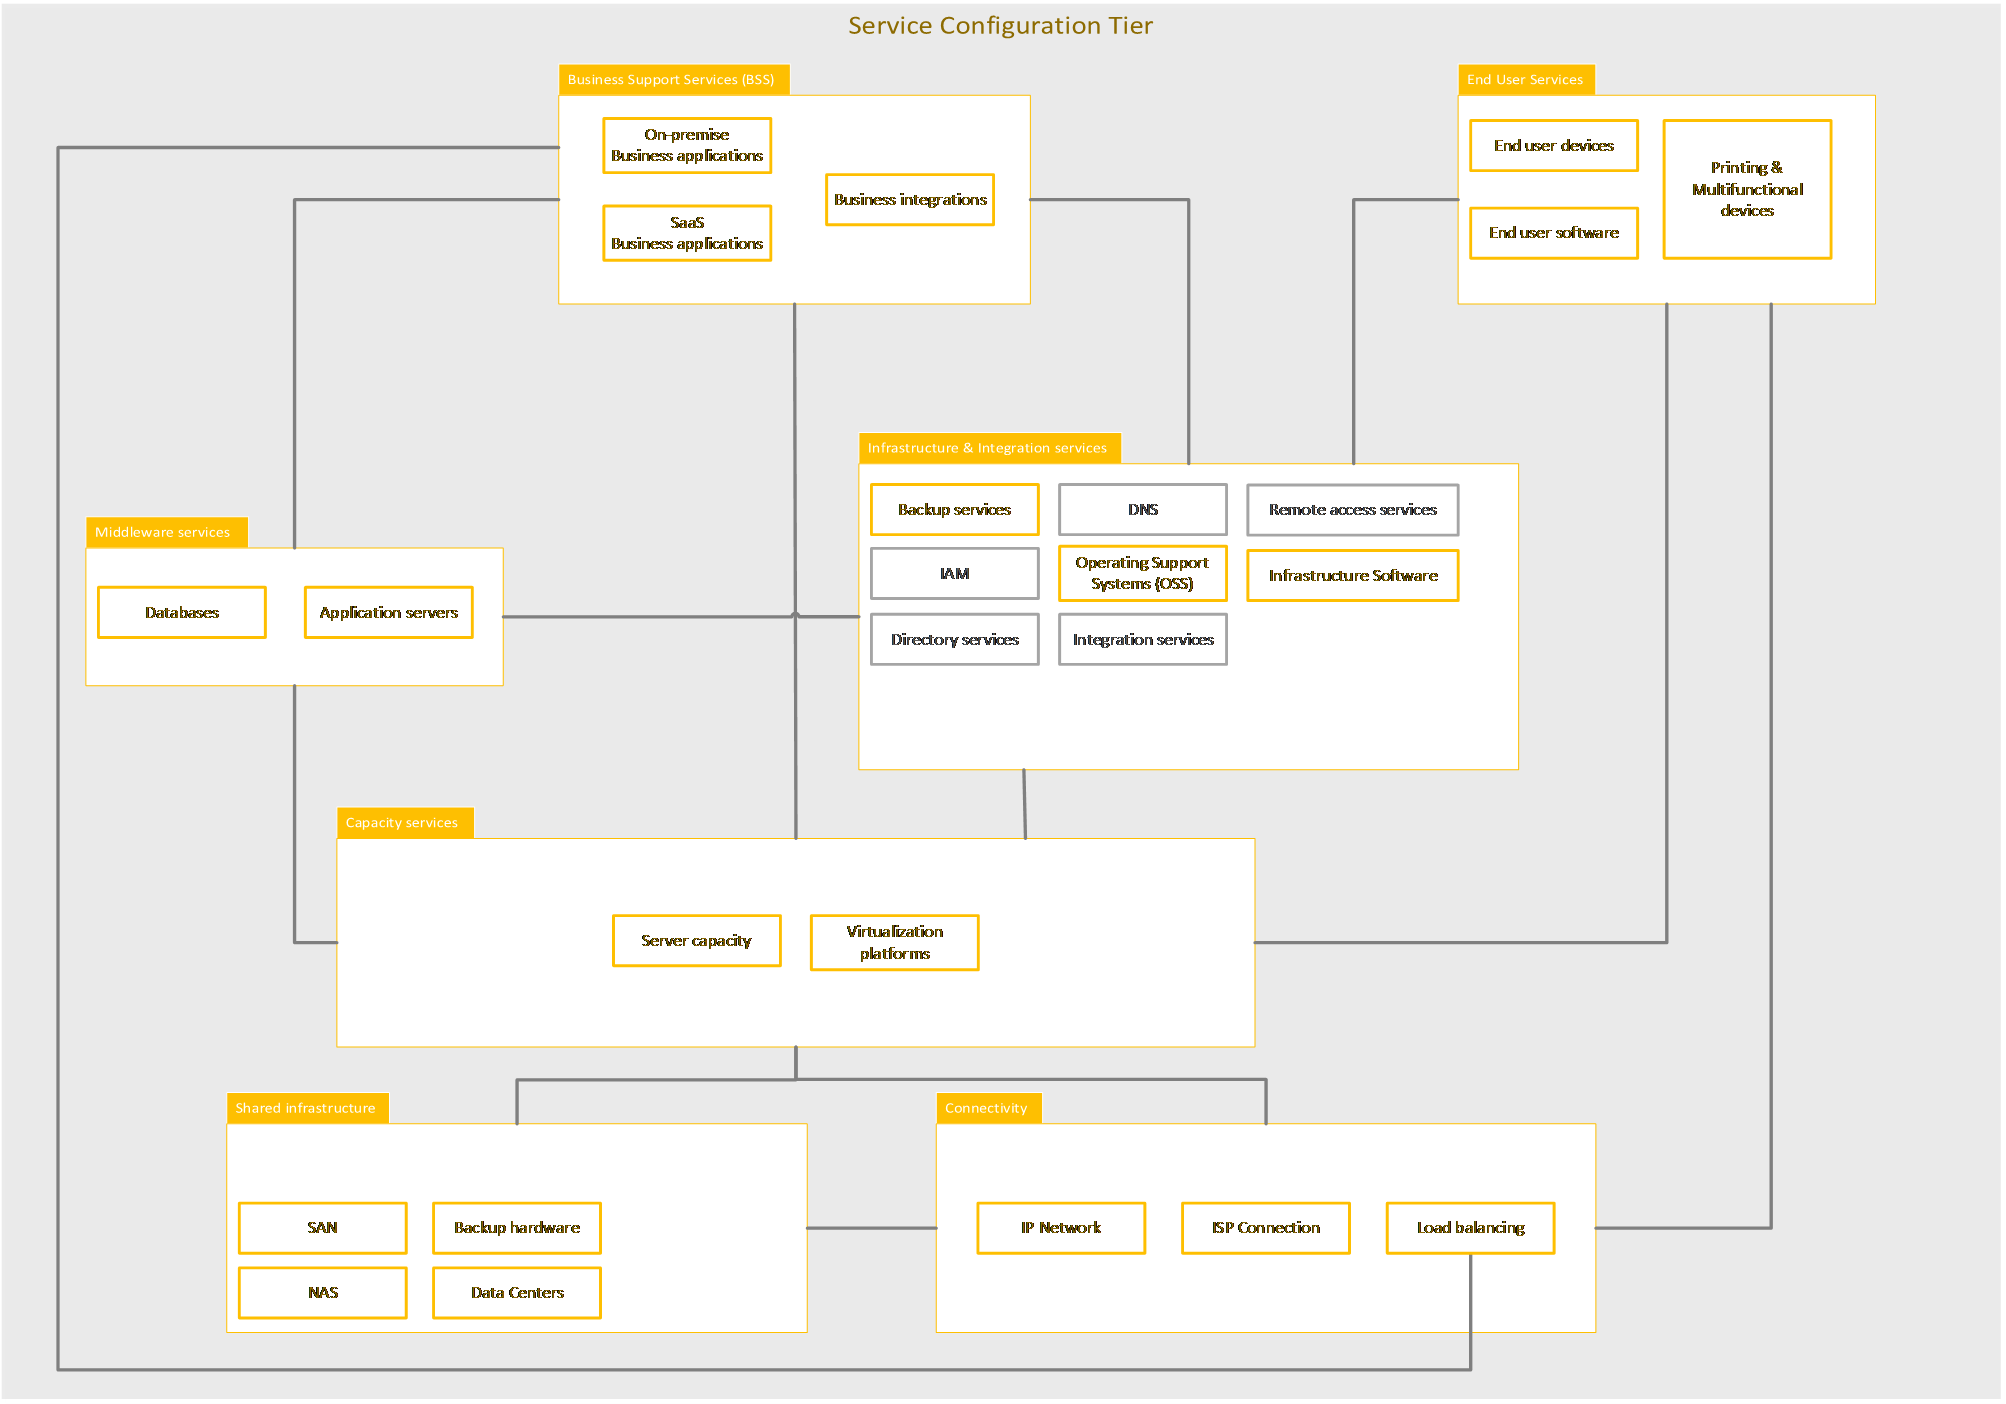Viewport: 2006px width, 1404px height.
Task: Select the On-premise Business applications box
Action: [x=686, y=144]
